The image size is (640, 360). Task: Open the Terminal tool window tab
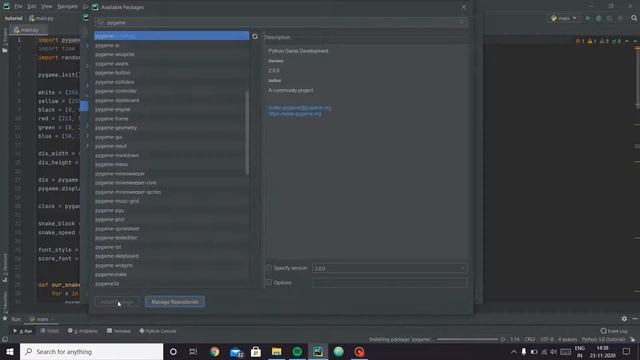tap(119, 331)
